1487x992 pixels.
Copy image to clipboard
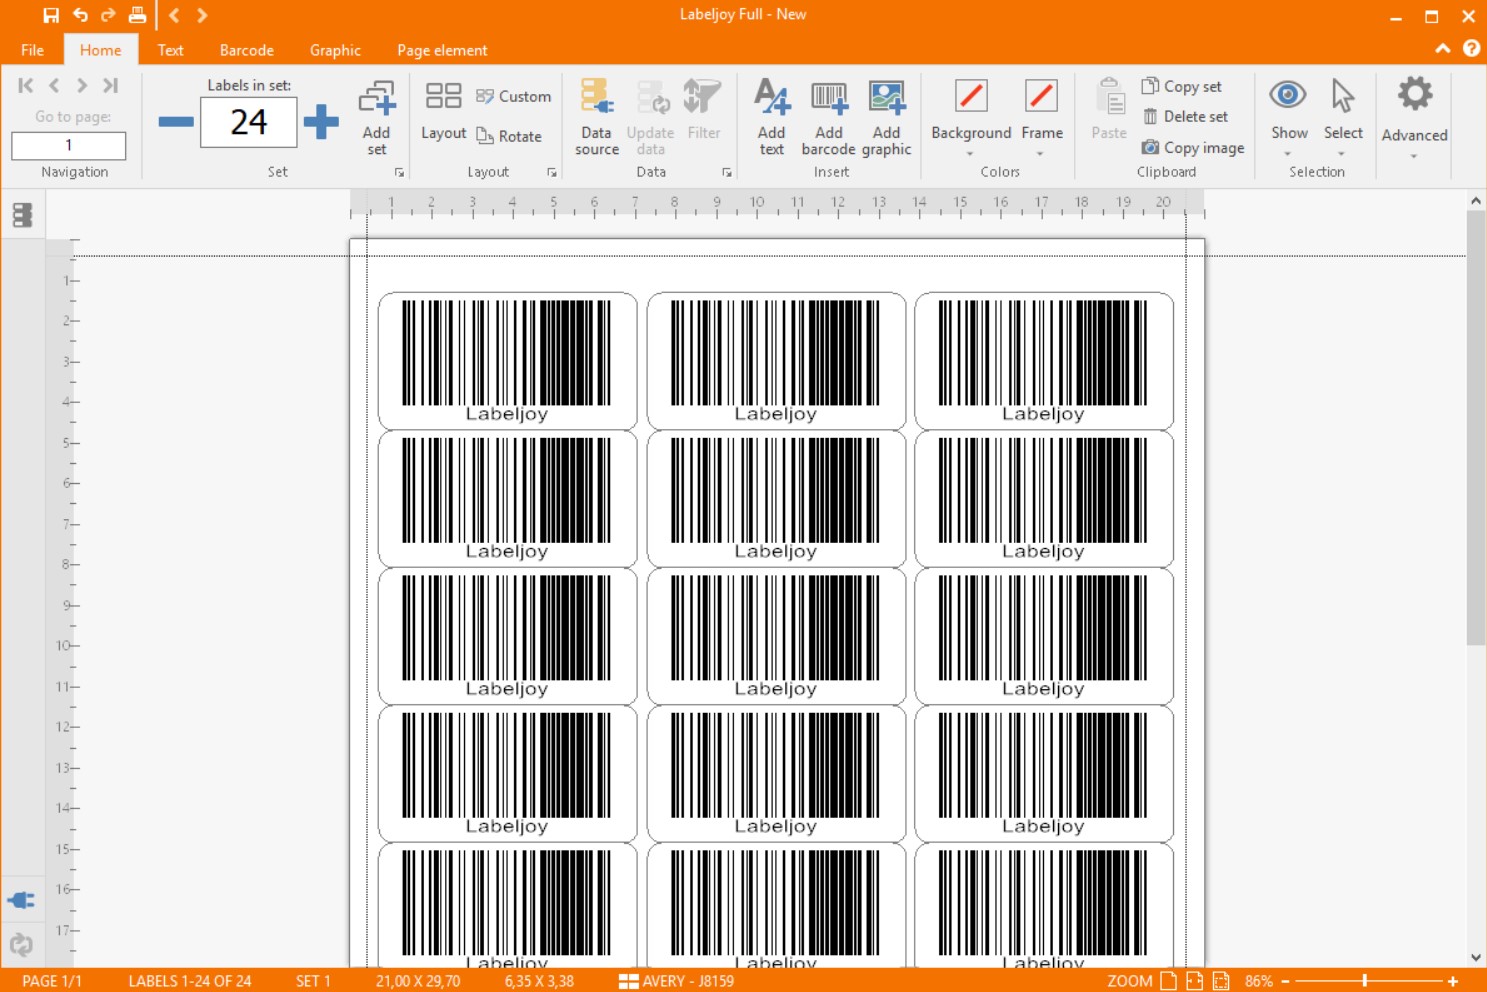1193,147
